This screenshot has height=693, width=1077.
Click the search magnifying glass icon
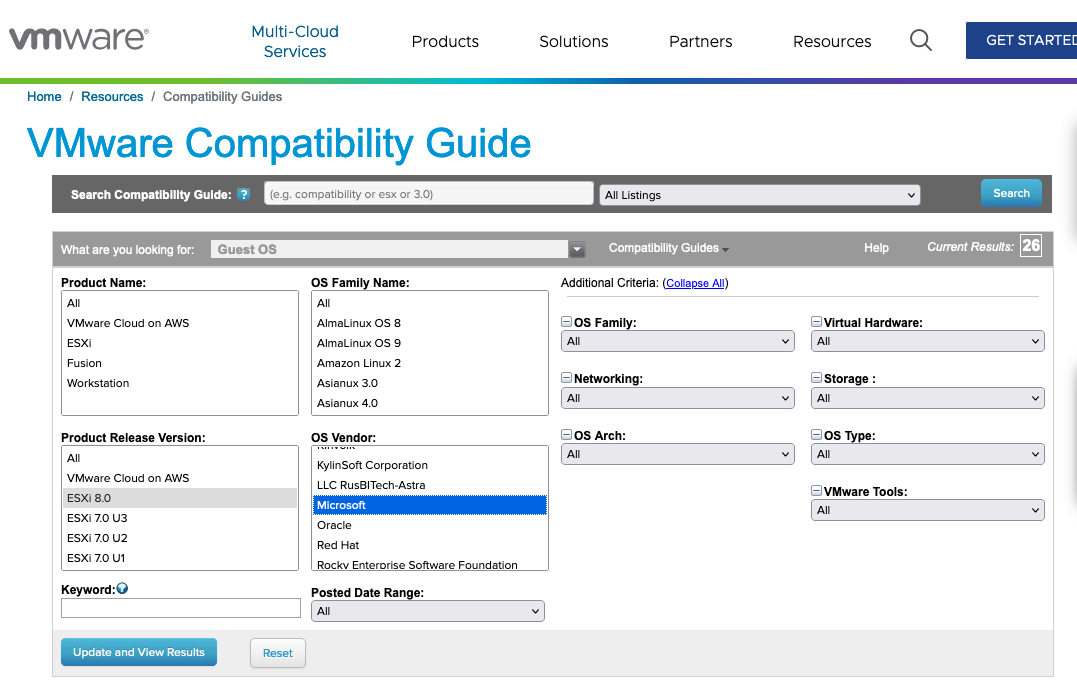920,41
